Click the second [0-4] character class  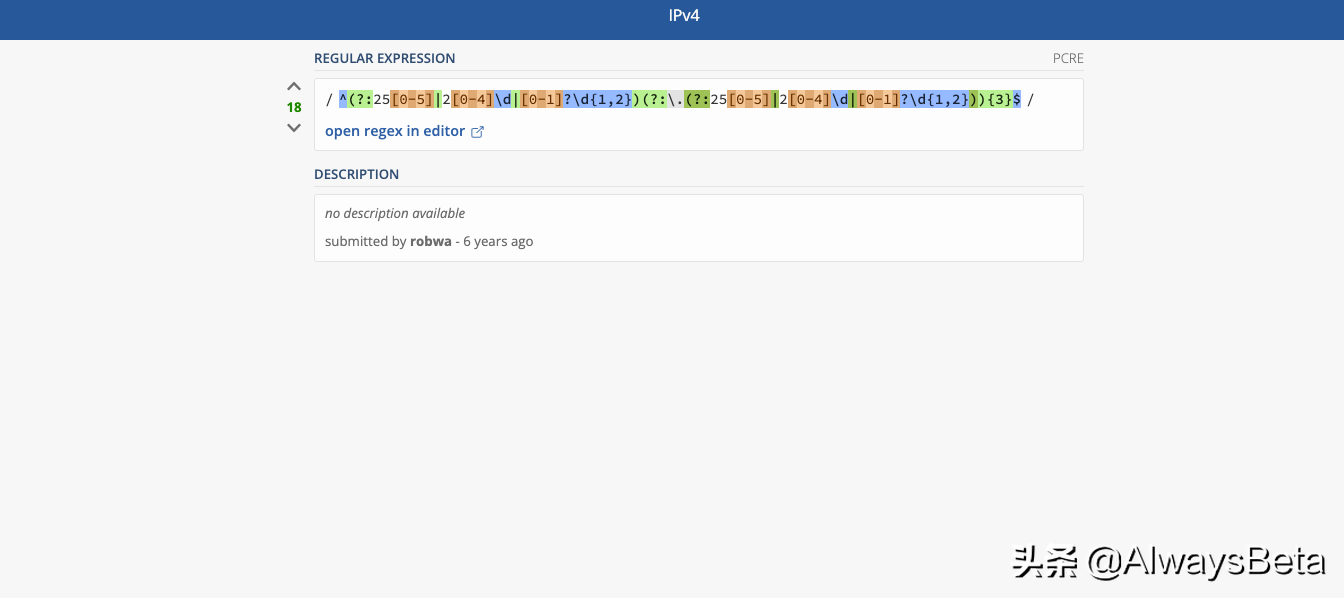click(810, 99)
